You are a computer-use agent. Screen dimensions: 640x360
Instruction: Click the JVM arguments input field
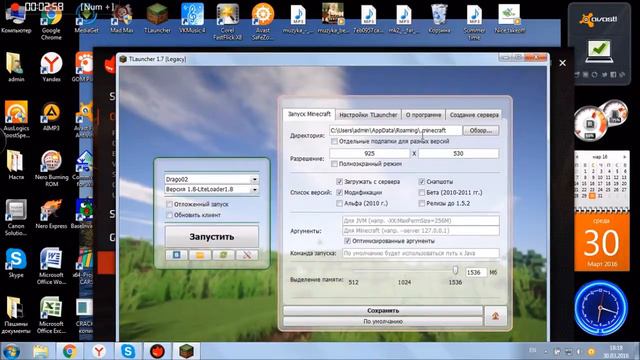click(420, 220)
